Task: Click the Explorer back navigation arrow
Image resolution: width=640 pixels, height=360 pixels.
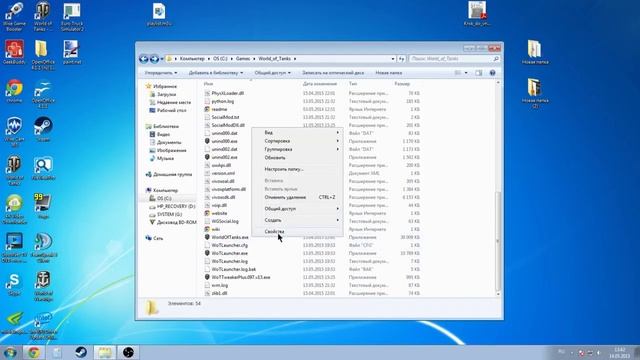Action: coord(143,59)
